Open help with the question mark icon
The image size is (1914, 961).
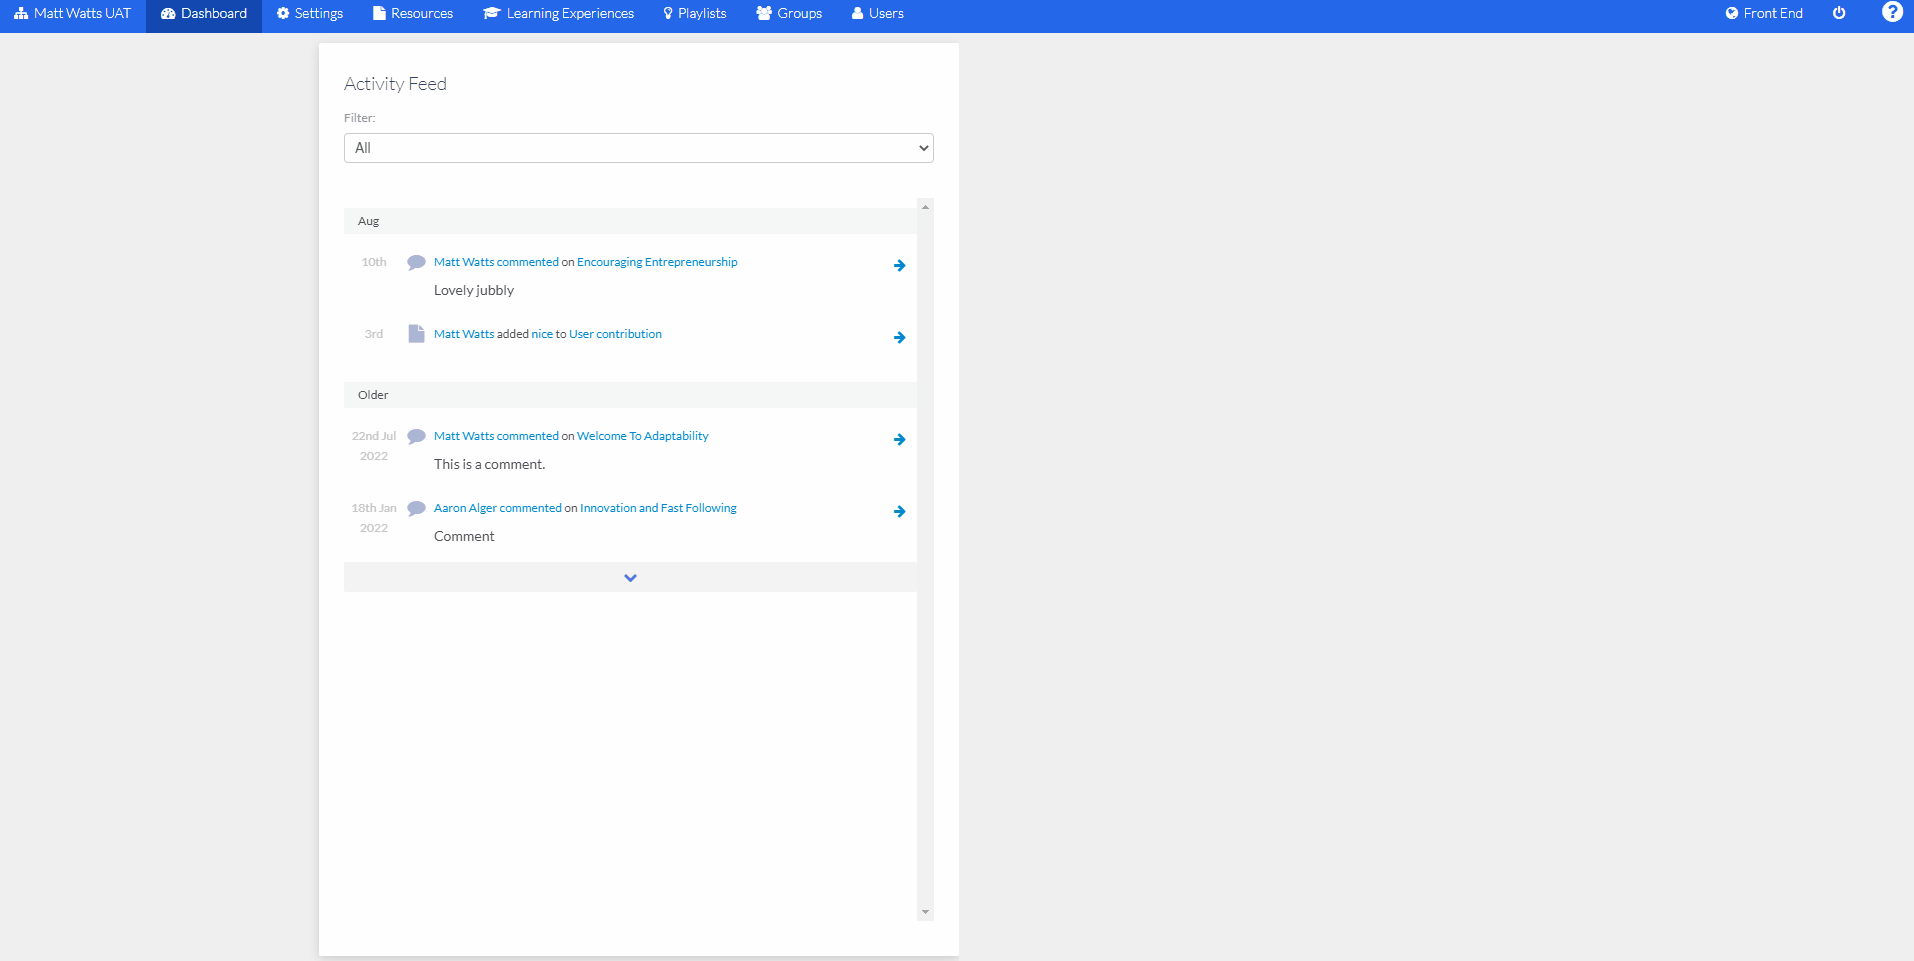pos(1893,13)
